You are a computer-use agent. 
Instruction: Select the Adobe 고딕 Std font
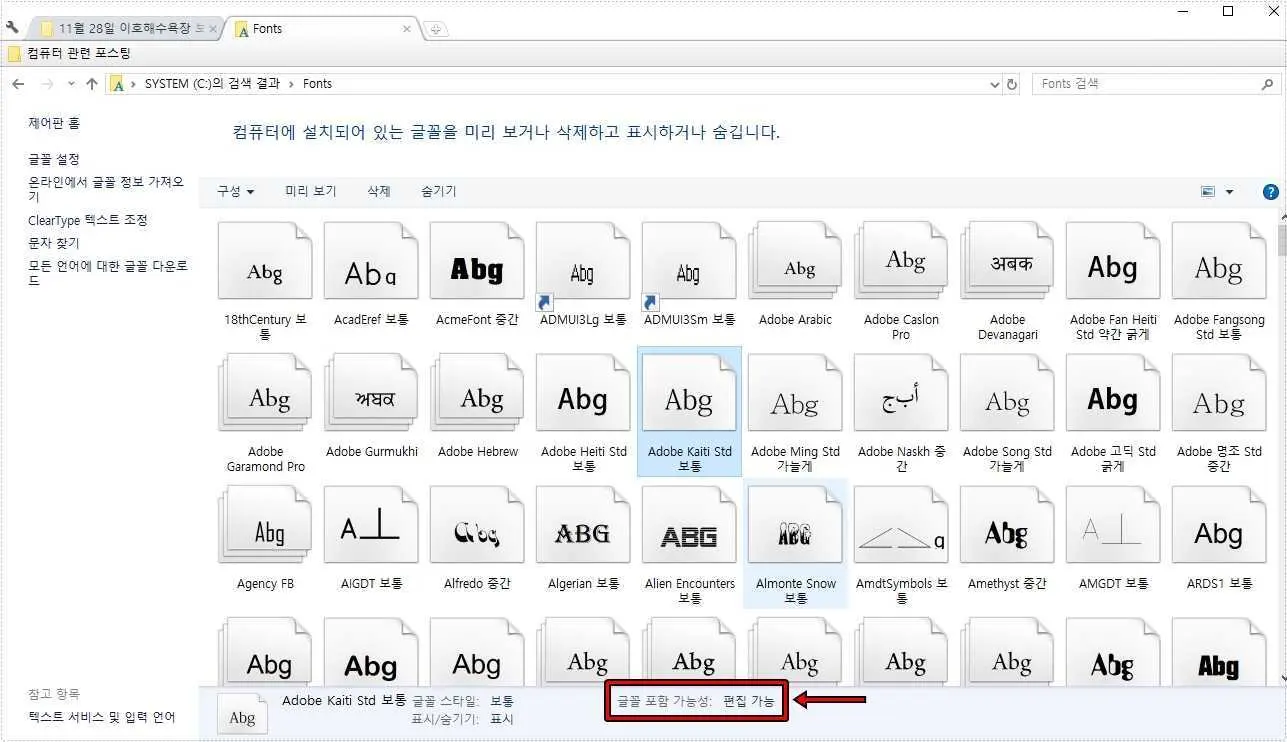click(1113, 393)
